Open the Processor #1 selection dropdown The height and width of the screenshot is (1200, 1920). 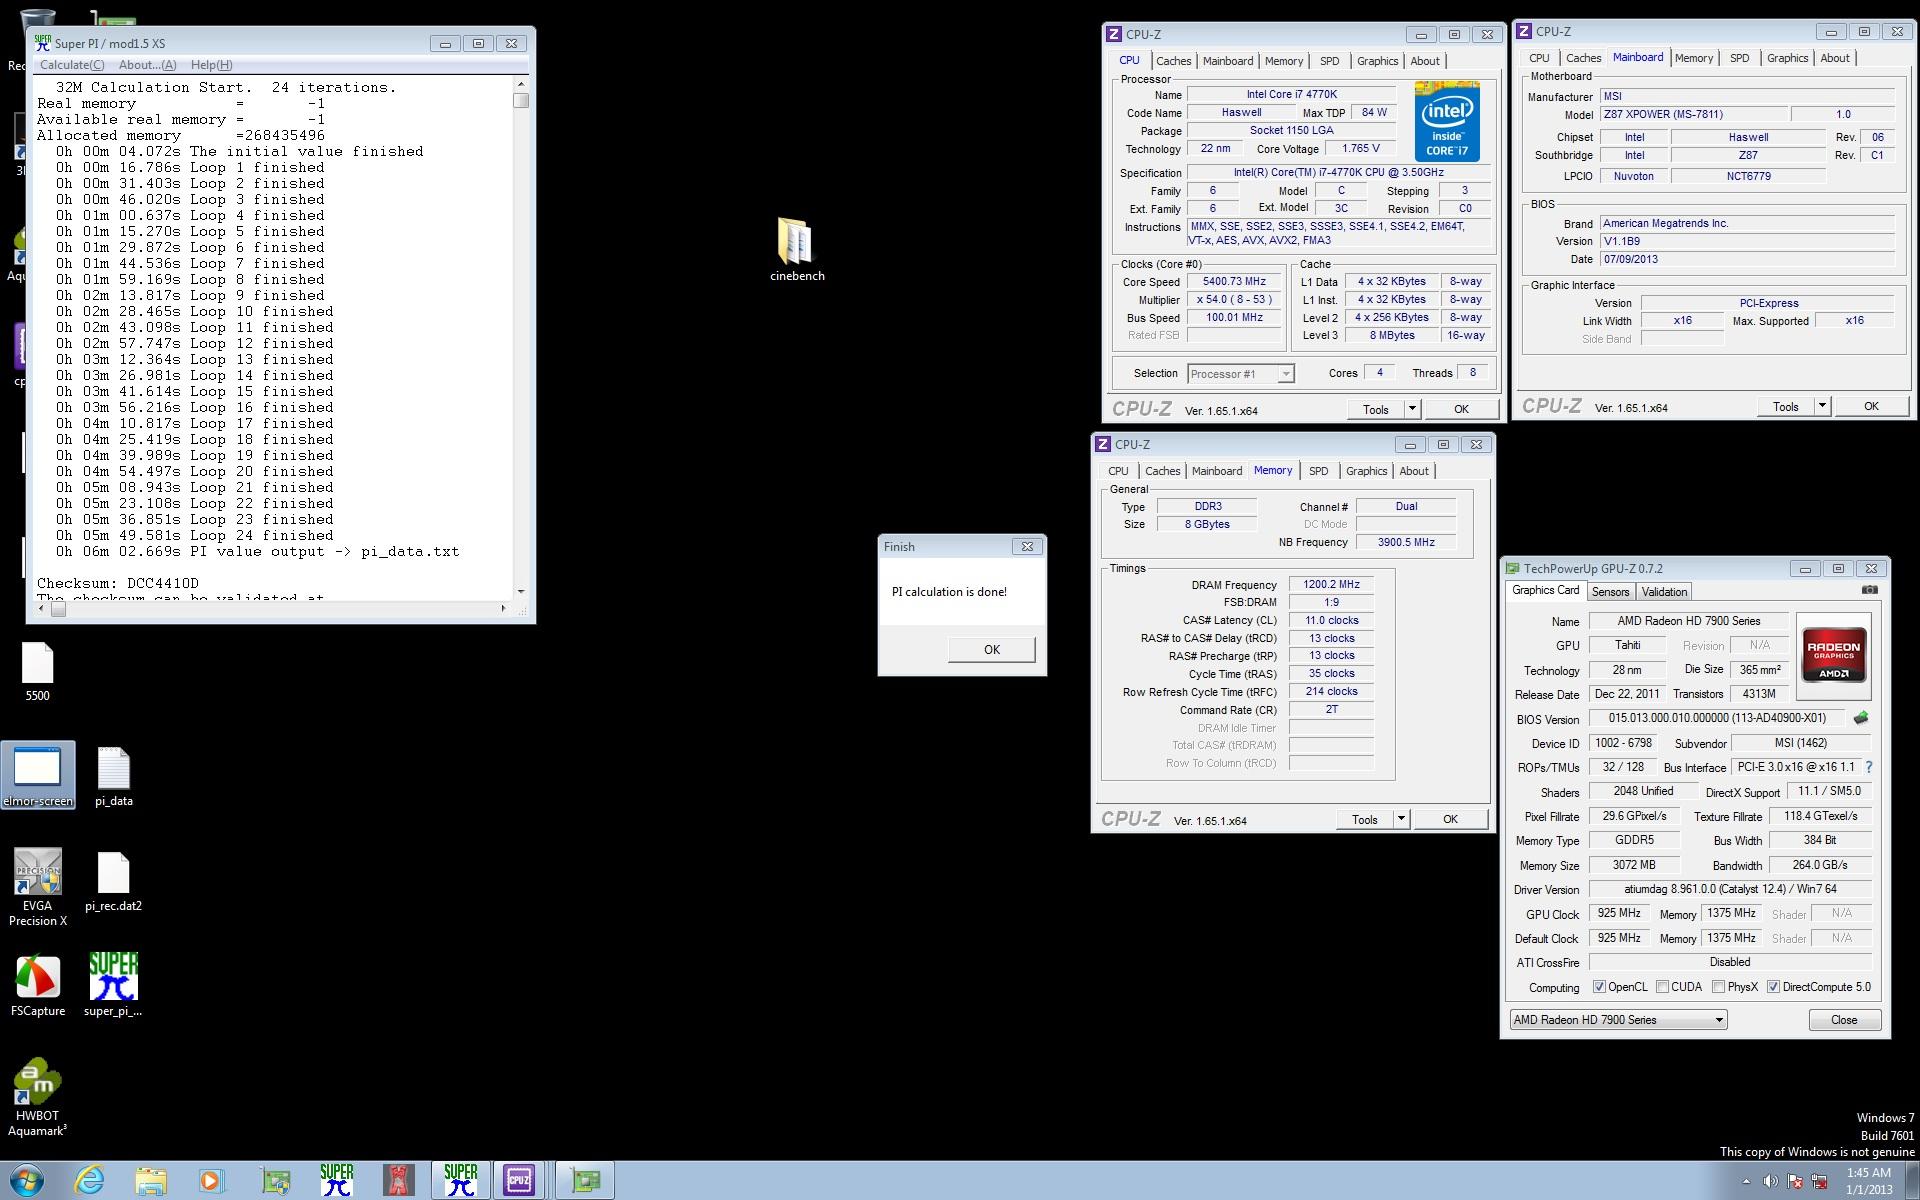tap(1240, 374)
